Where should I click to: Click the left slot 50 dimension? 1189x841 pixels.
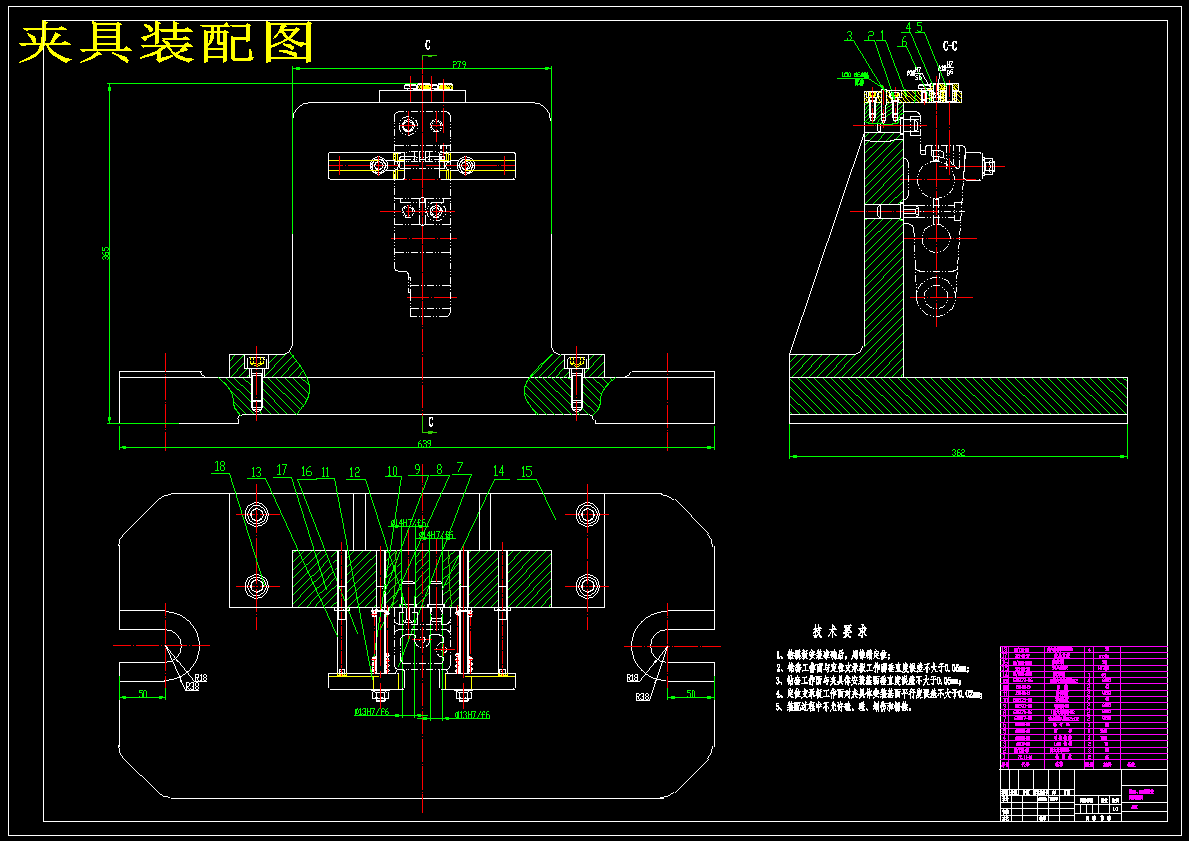pos(143,693)
